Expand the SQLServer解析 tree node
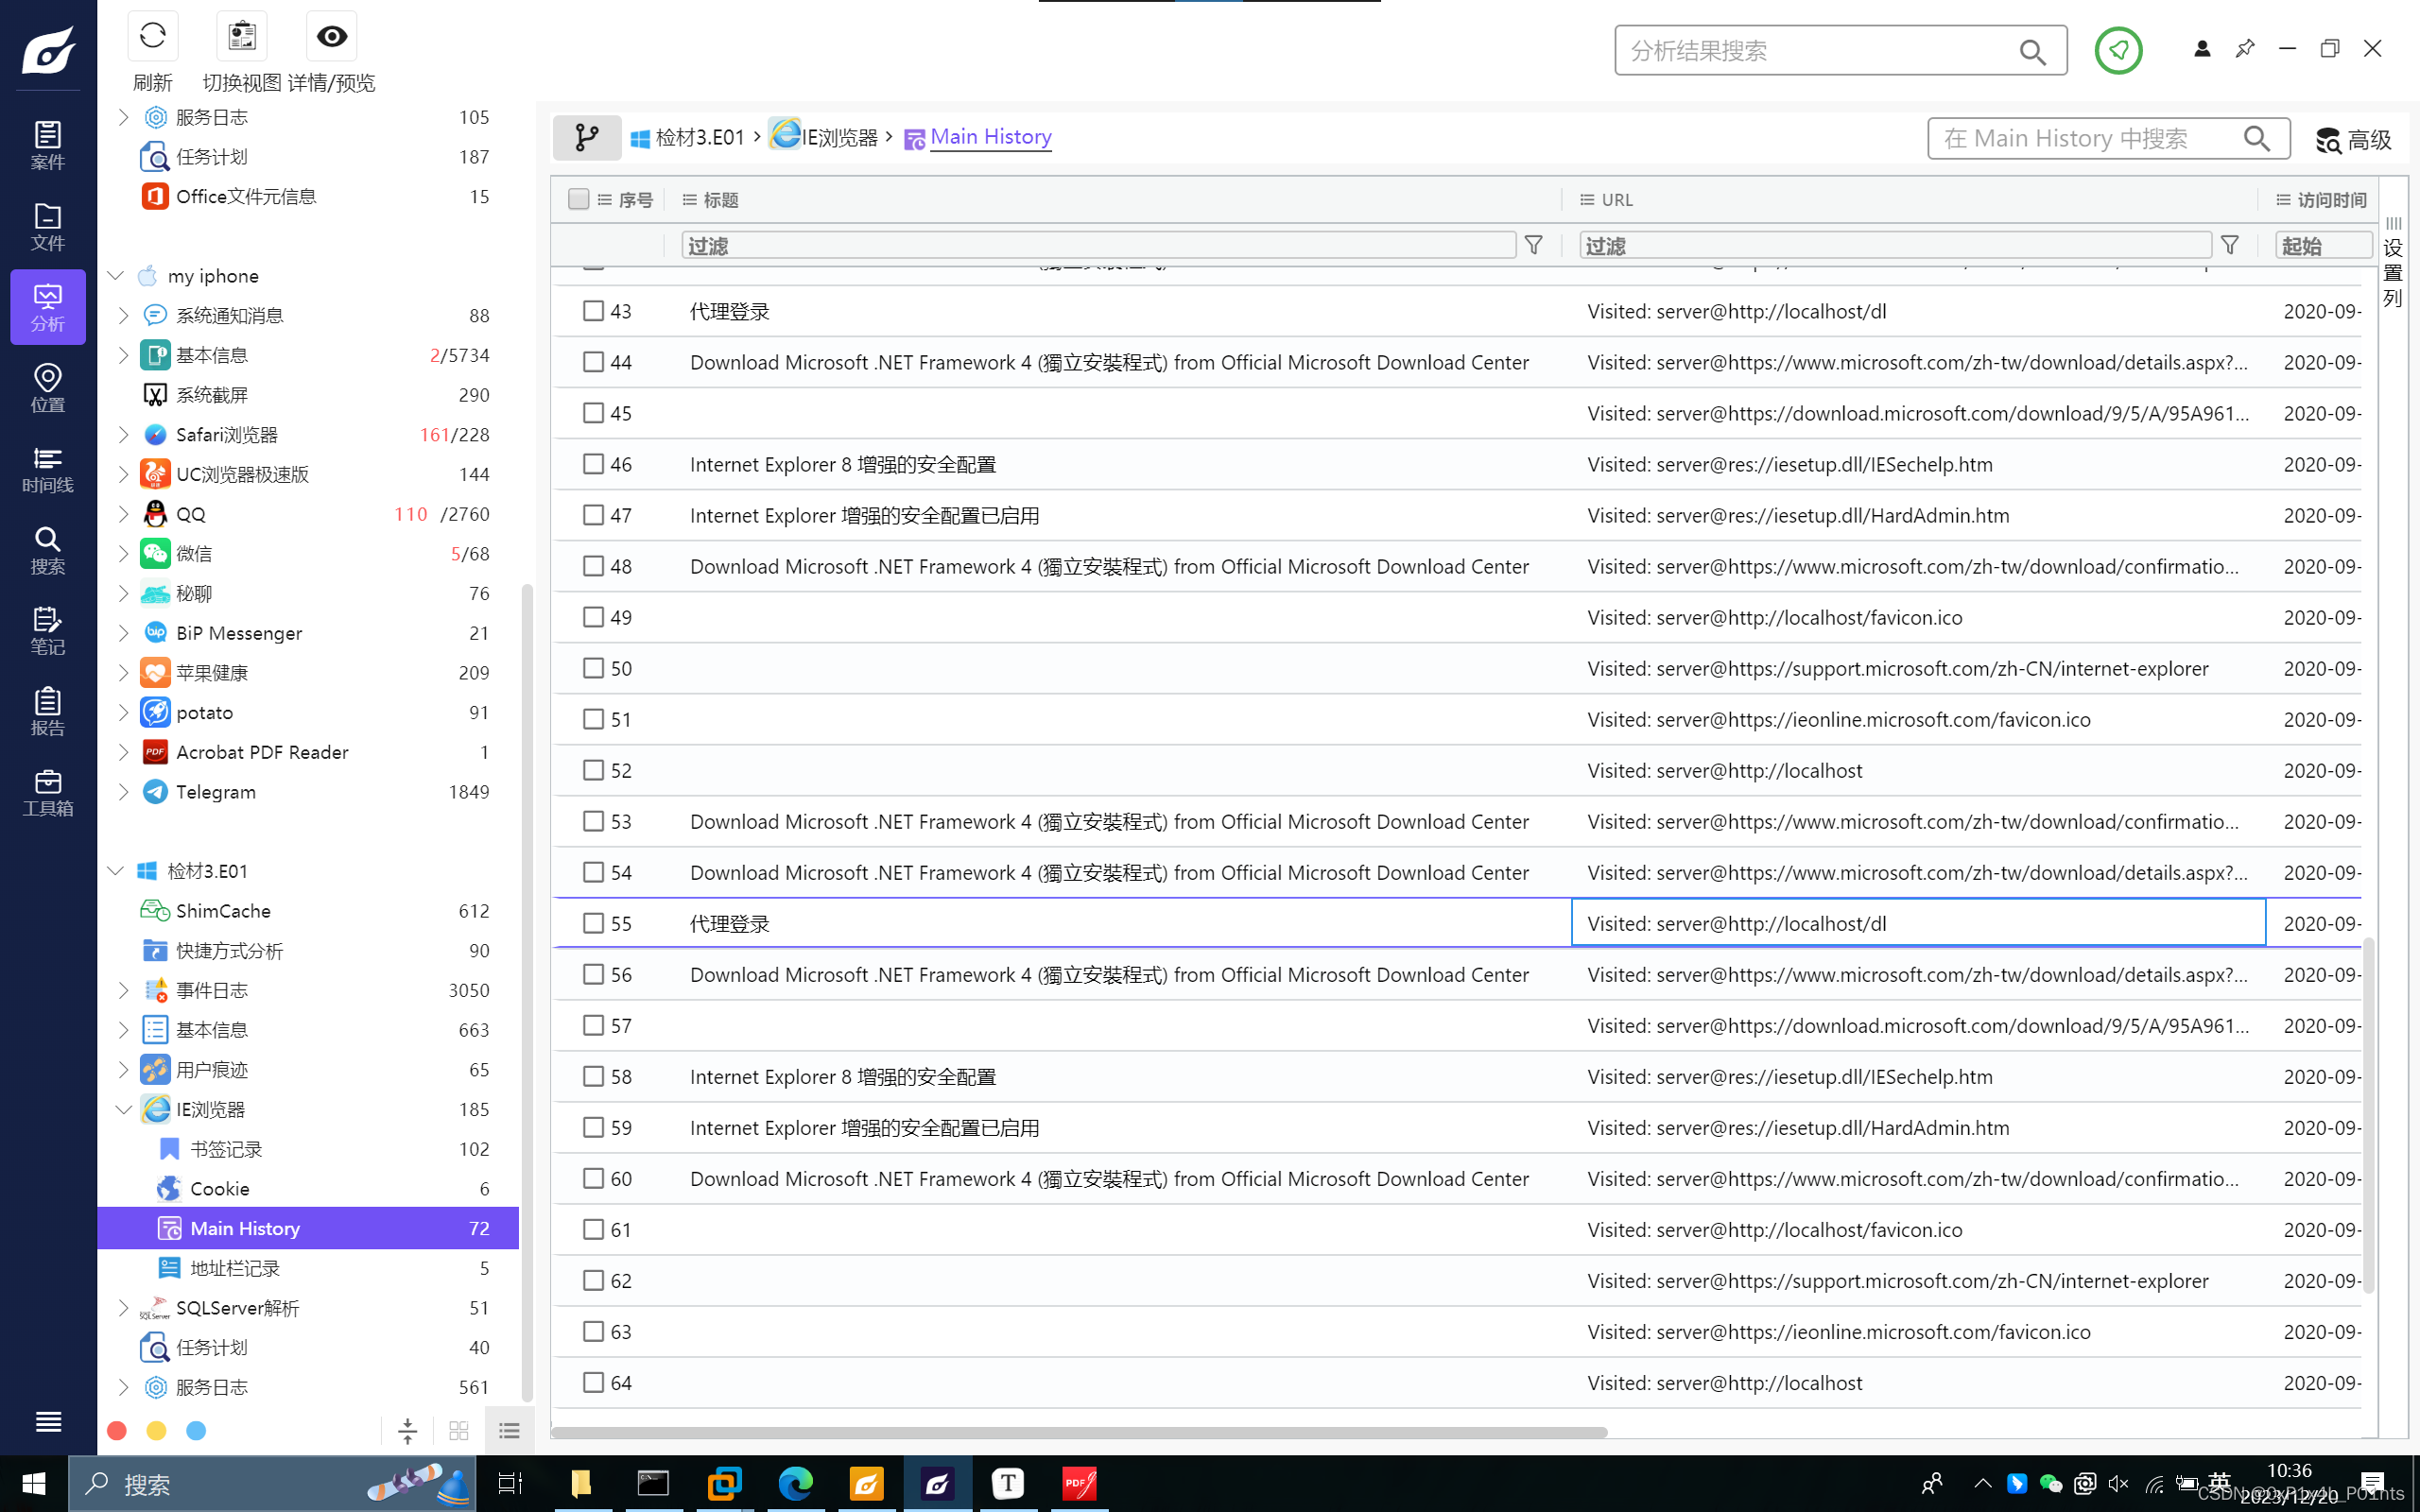Viewport: 2420px width, 1512px height. click(123, 1307)
